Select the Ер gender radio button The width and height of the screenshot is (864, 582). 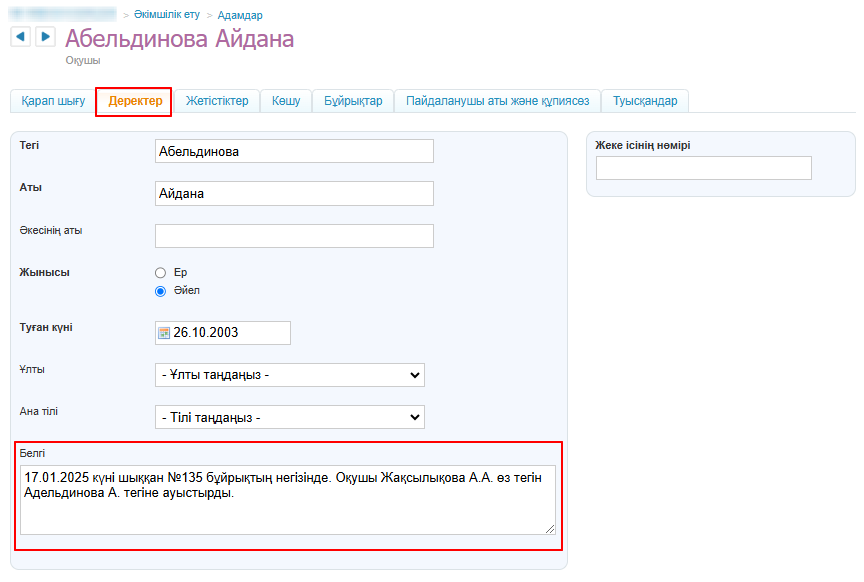160,272
